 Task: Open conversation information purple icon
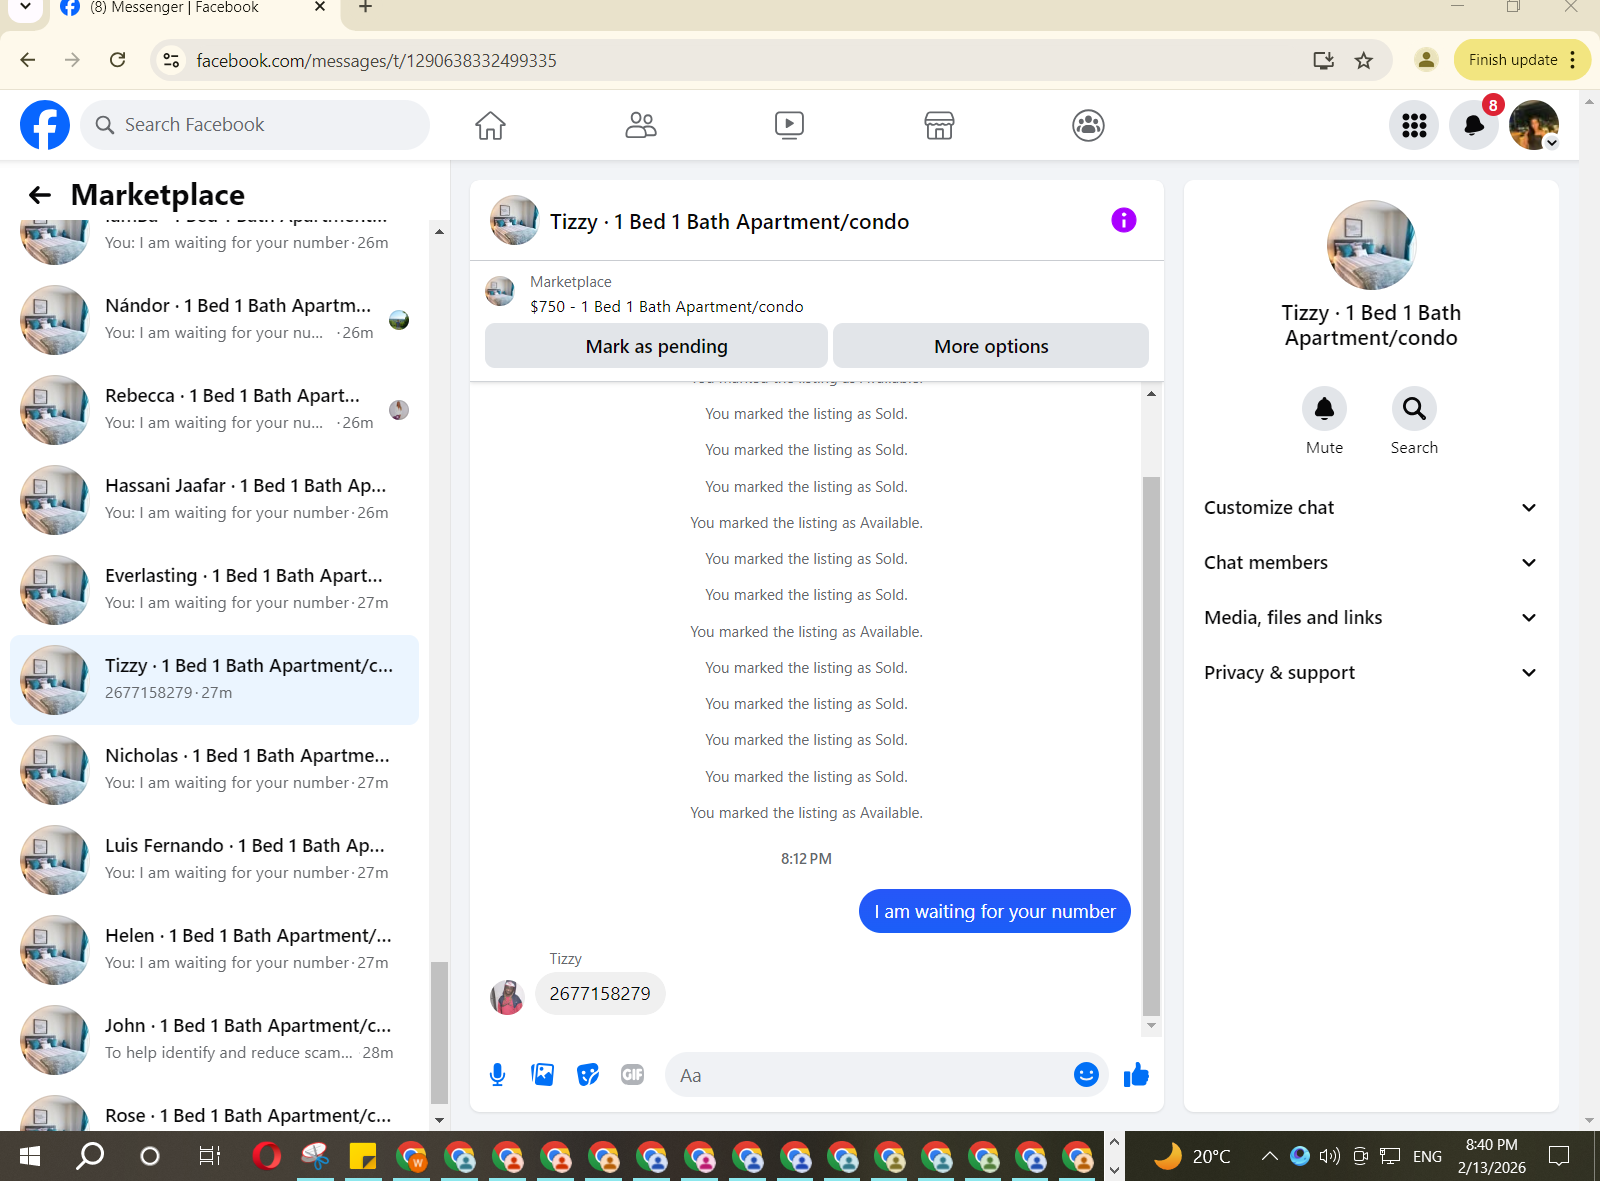1124,220
